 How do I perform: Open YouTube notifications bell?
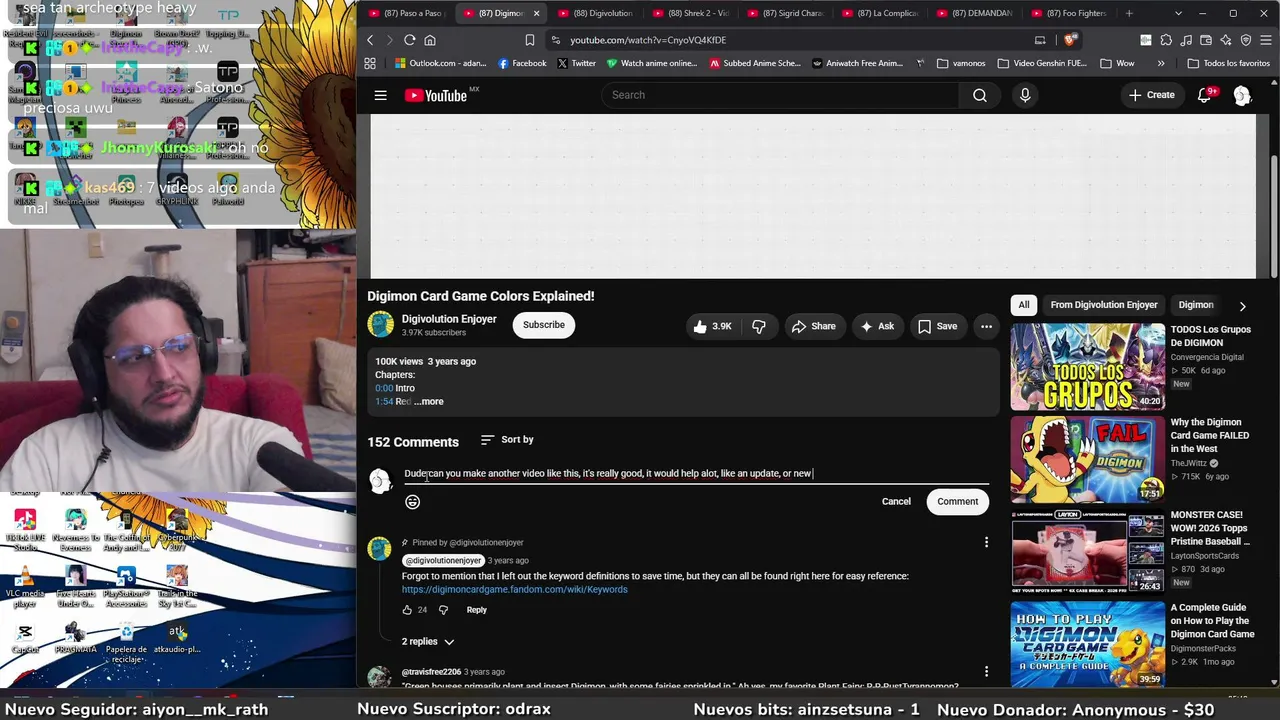(1205, 95)
